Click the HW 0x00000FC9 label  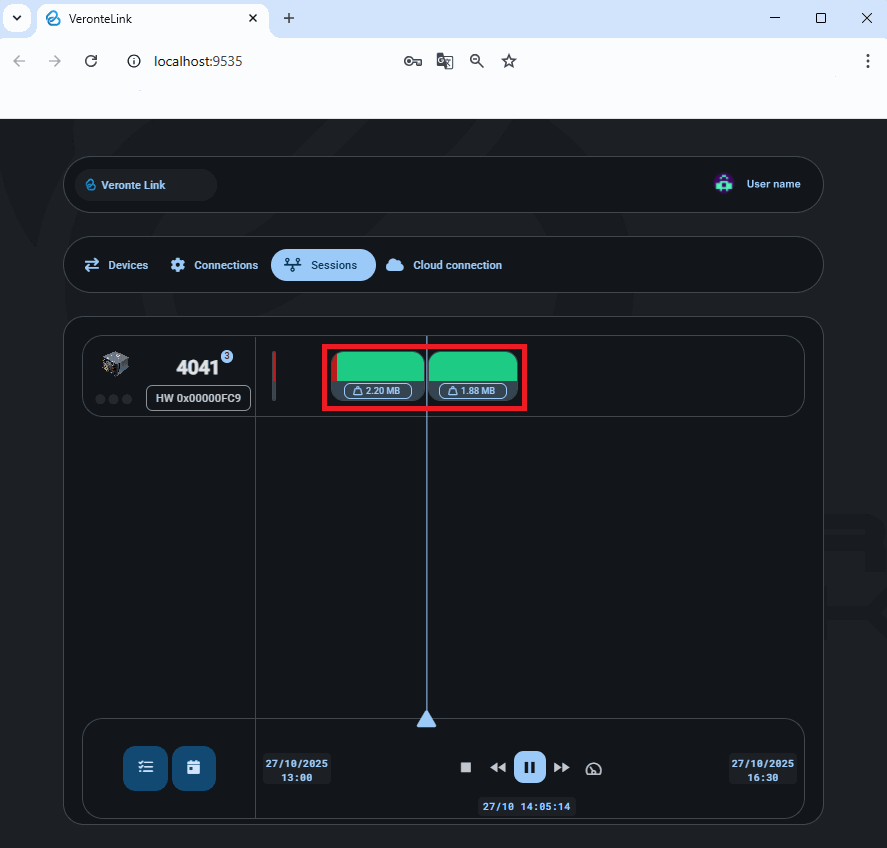pyautogui.click(x=198, y=398)
